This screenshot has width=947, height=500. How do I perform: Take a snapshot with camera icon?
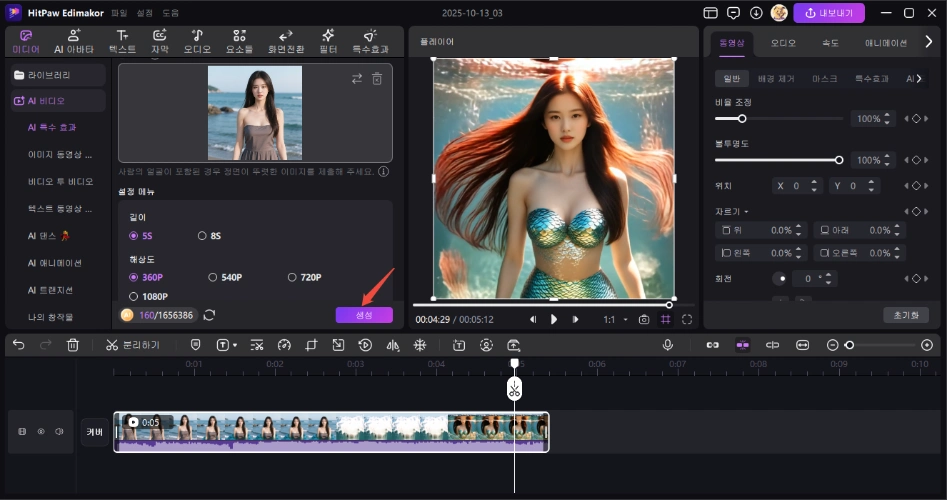point(644,319)
